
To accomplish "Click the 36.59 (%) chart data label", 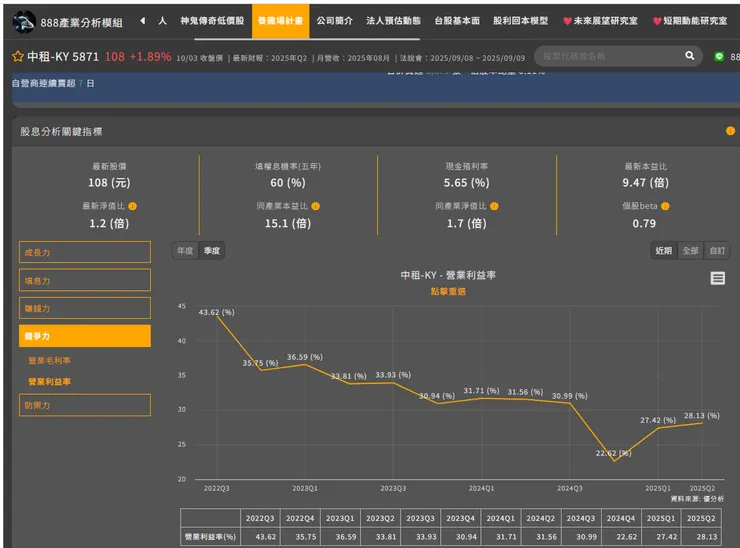I will (305, 357).
